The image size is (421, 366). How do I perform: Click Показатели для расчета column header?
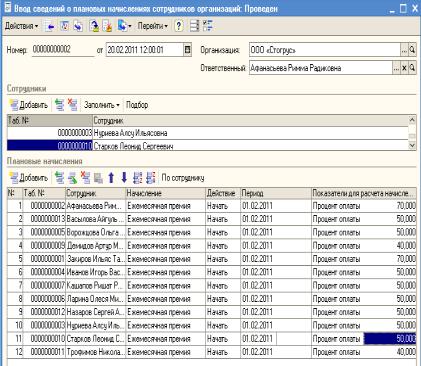click(x=364, y=193)
